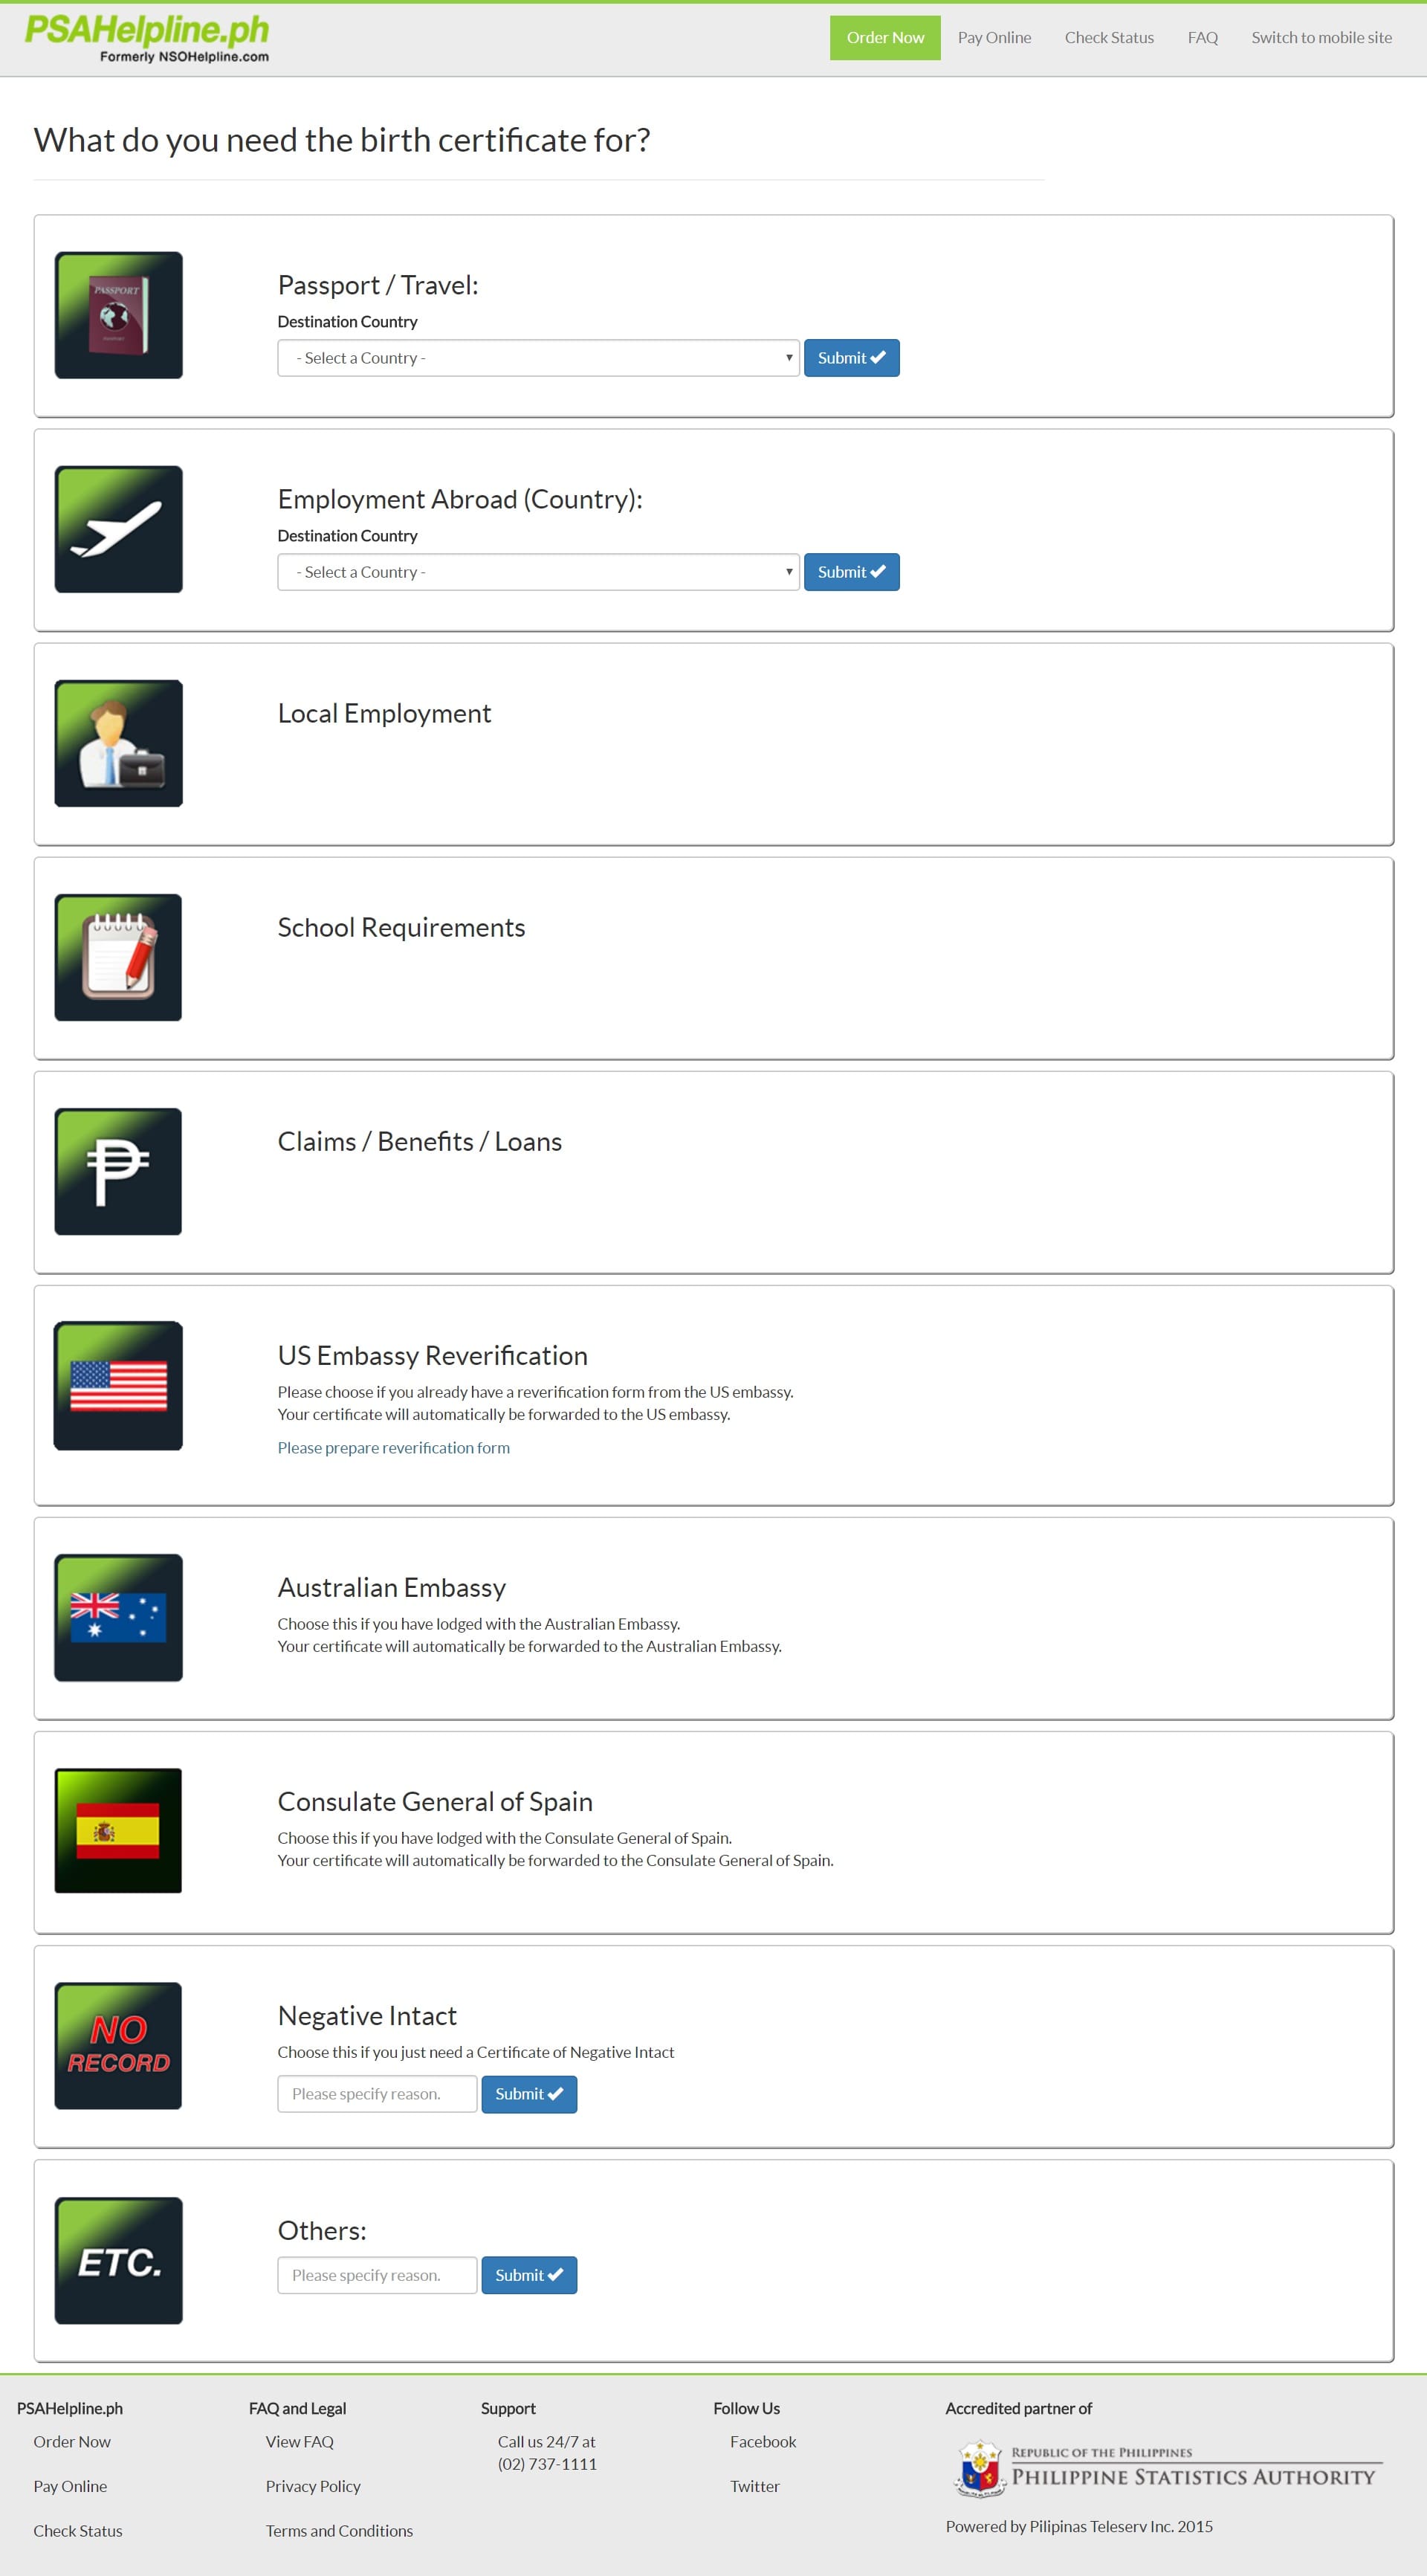Submit the Negative Intact reason
Viewport: 1427px width, 2576px height.
(x=529, y=2094)
